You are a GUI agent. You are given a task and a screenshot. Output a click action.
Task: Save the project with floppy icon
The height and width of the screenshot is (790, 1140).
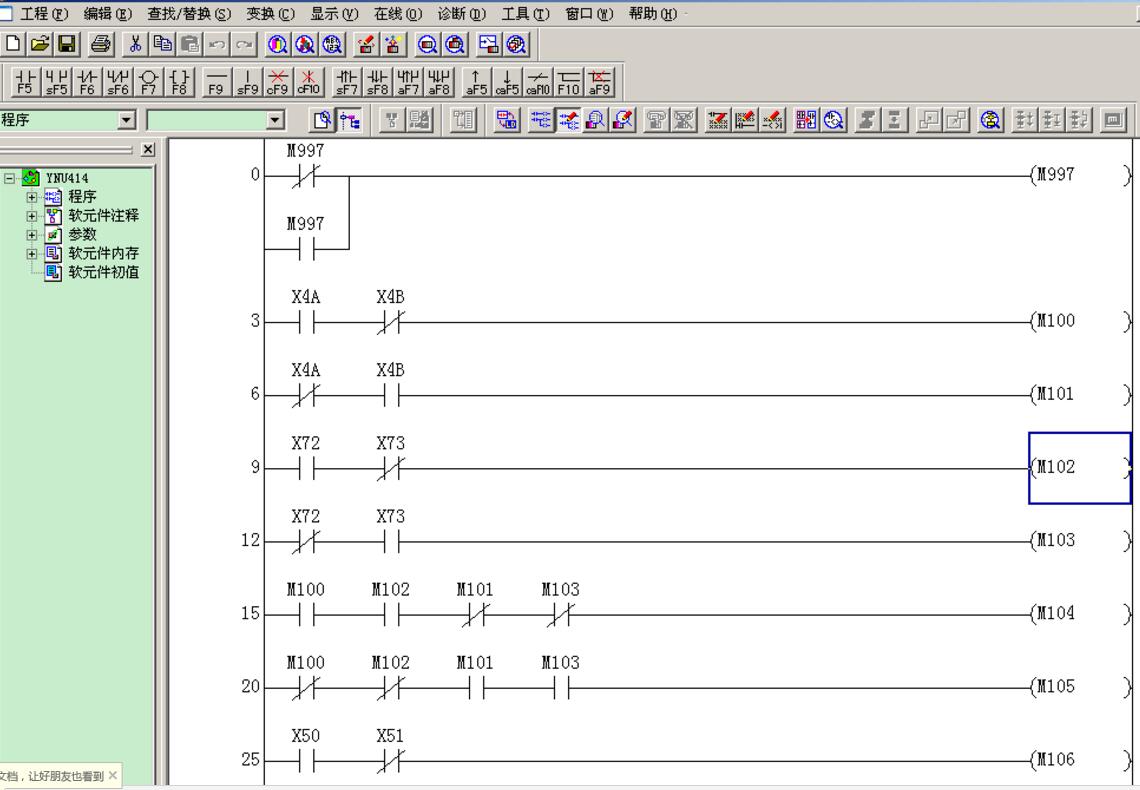(66, 44)
